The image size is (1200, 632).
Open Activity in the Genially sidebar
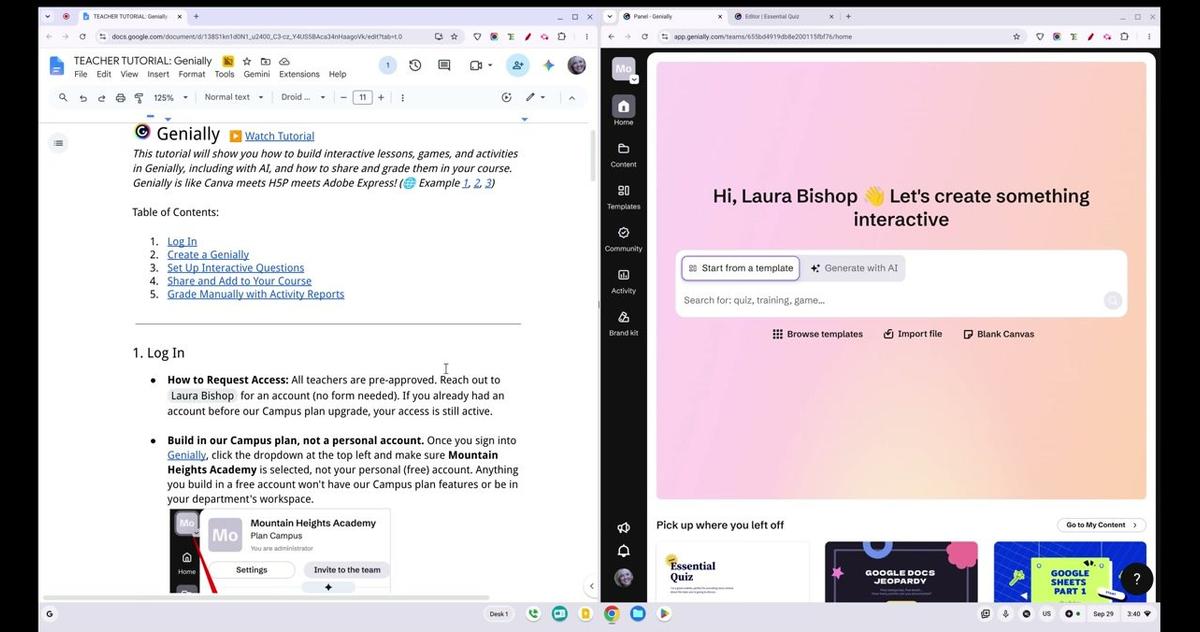point(623,280)
